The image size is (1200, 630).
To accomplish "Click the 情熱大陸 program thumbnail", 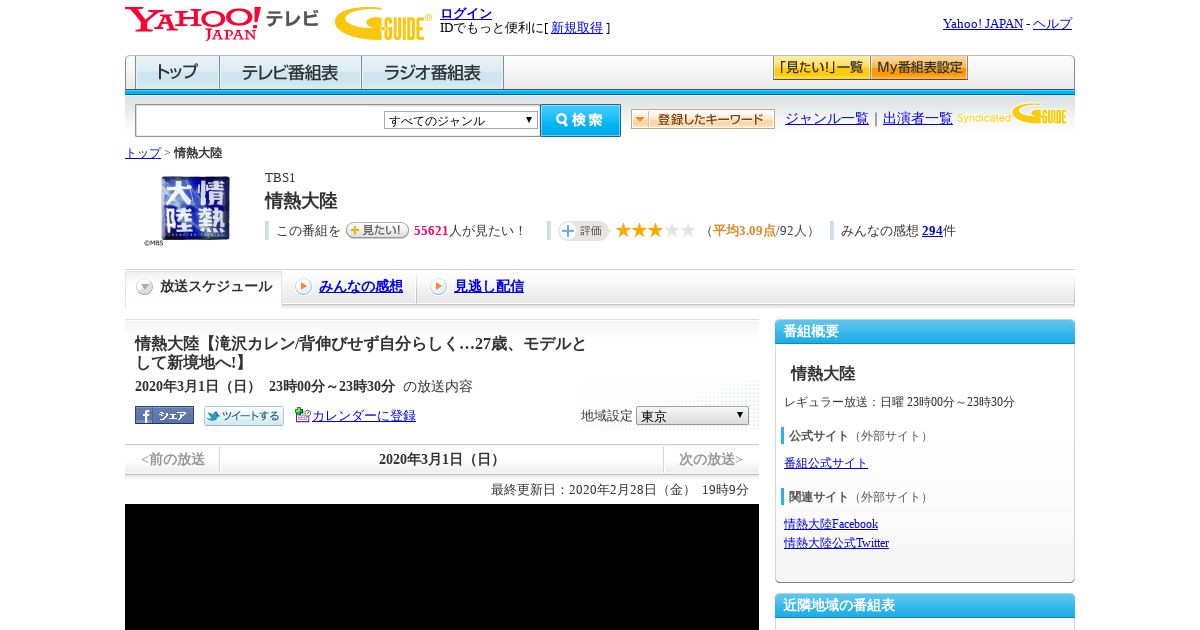I will pos(195,208).
